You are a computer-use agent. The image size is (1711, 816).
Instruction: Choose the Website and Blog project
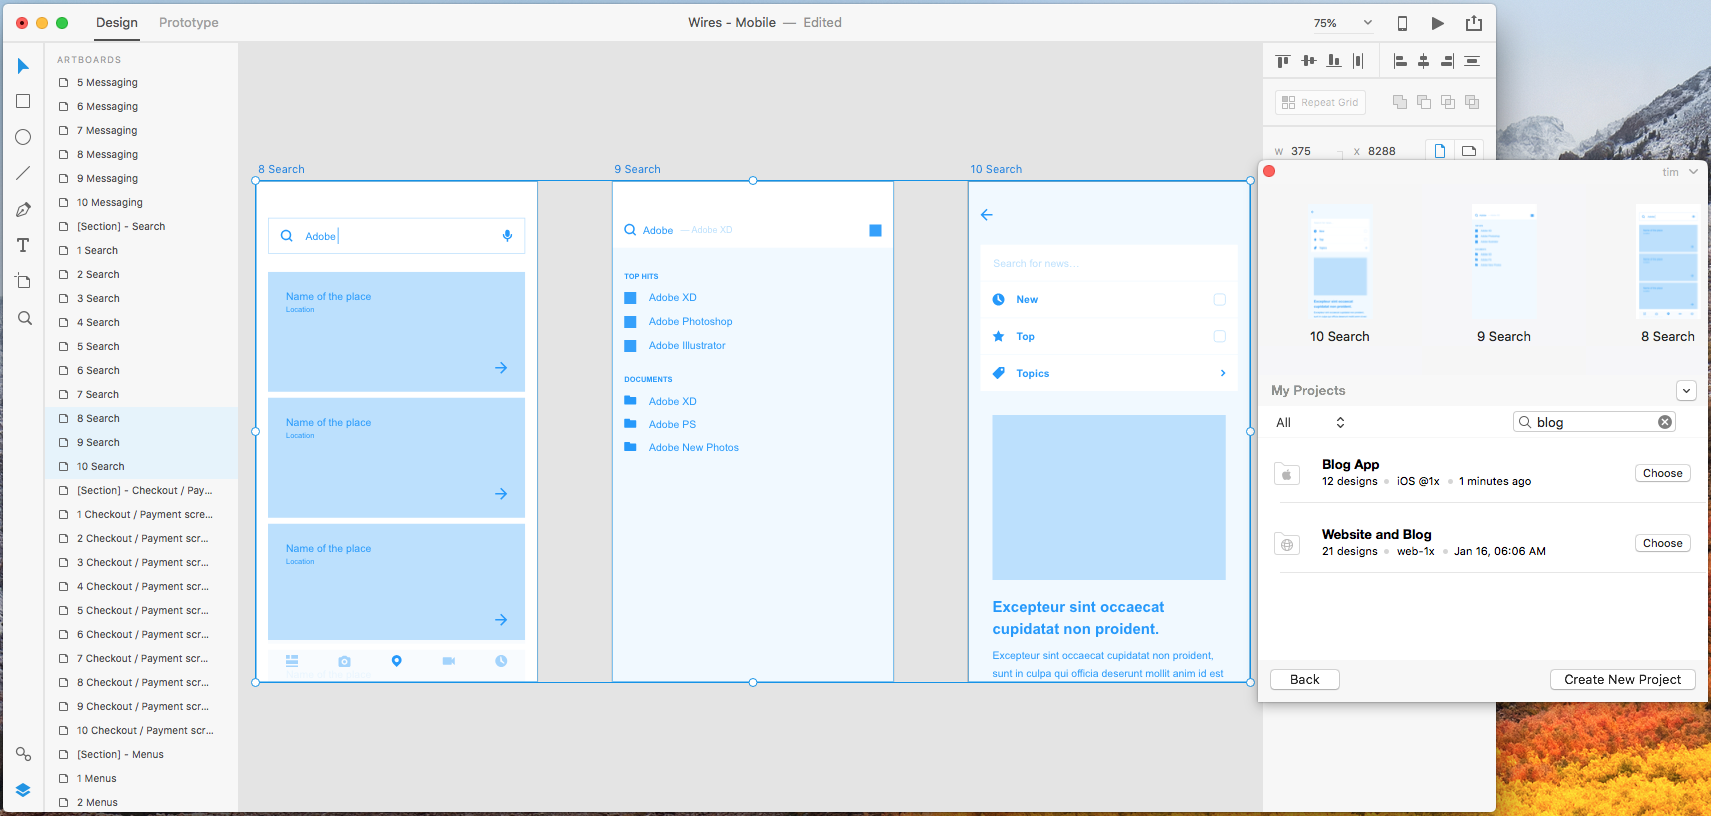1662,544
